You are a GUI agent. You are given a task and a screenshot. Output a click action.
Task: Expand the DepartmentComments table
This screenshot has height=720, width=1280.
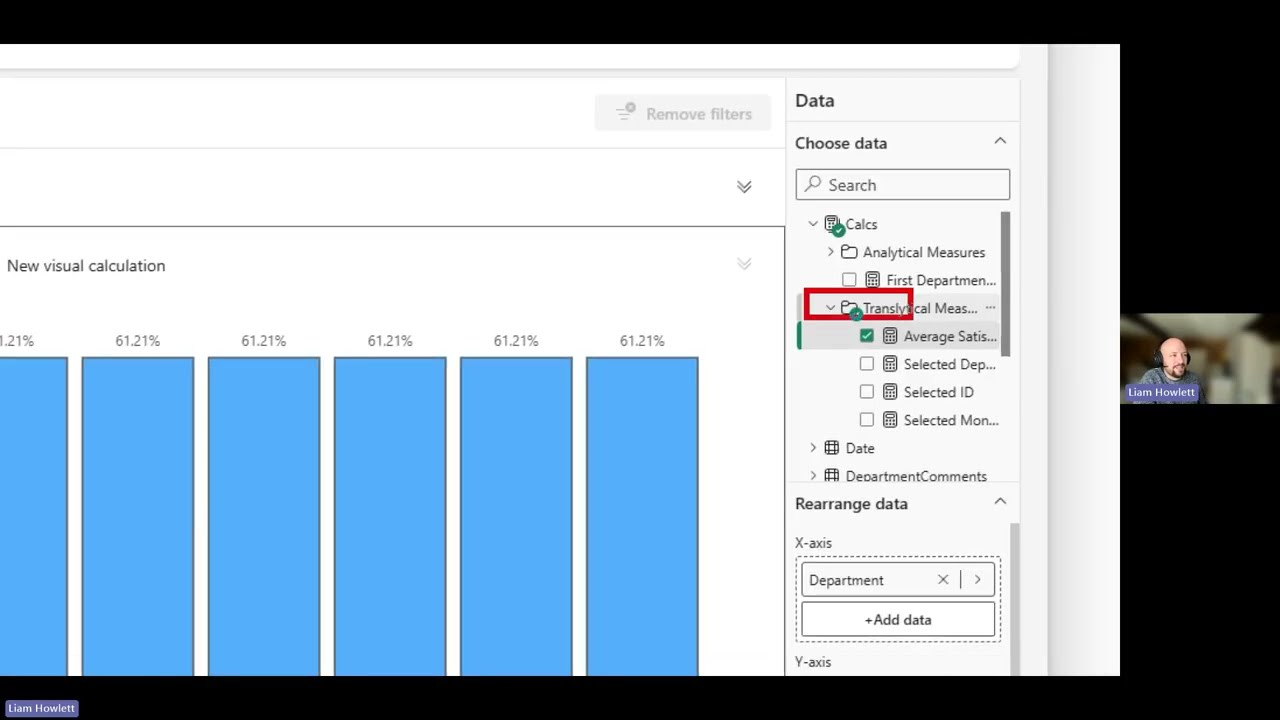point(813,476)
